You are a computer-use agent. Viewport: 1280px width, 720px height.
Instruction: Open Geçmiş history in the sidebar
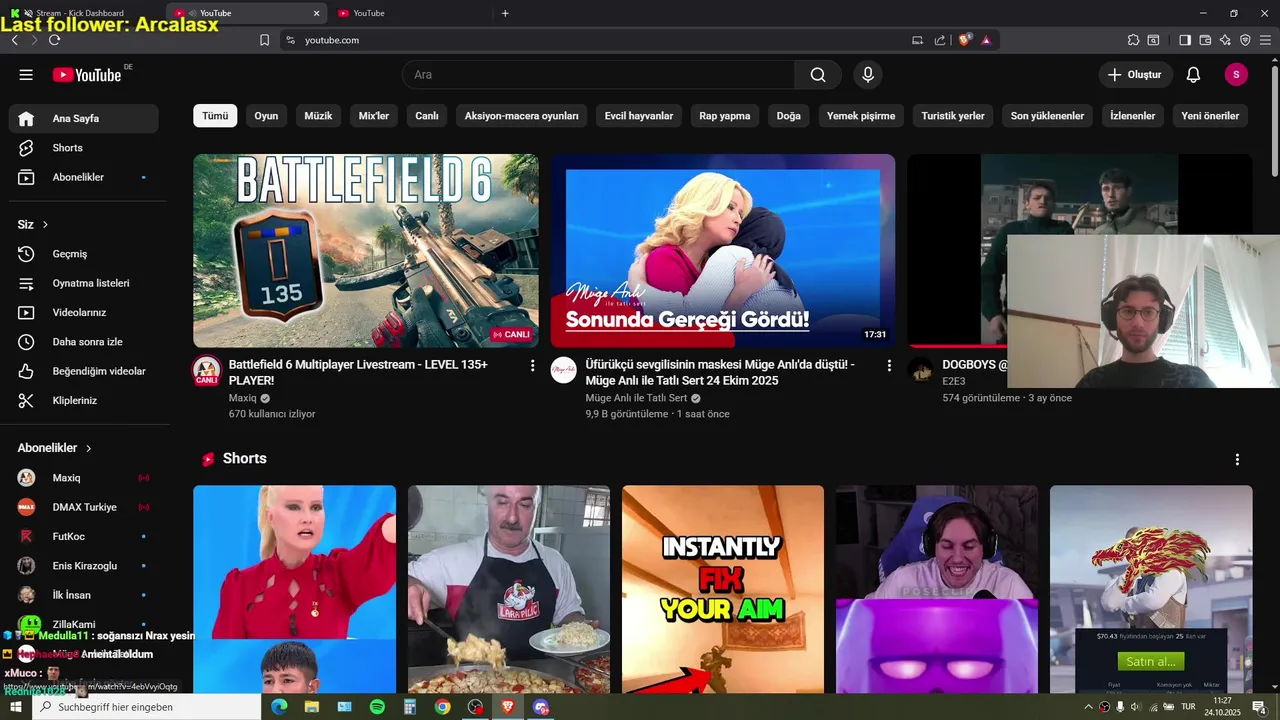click(x=84, y=254)
